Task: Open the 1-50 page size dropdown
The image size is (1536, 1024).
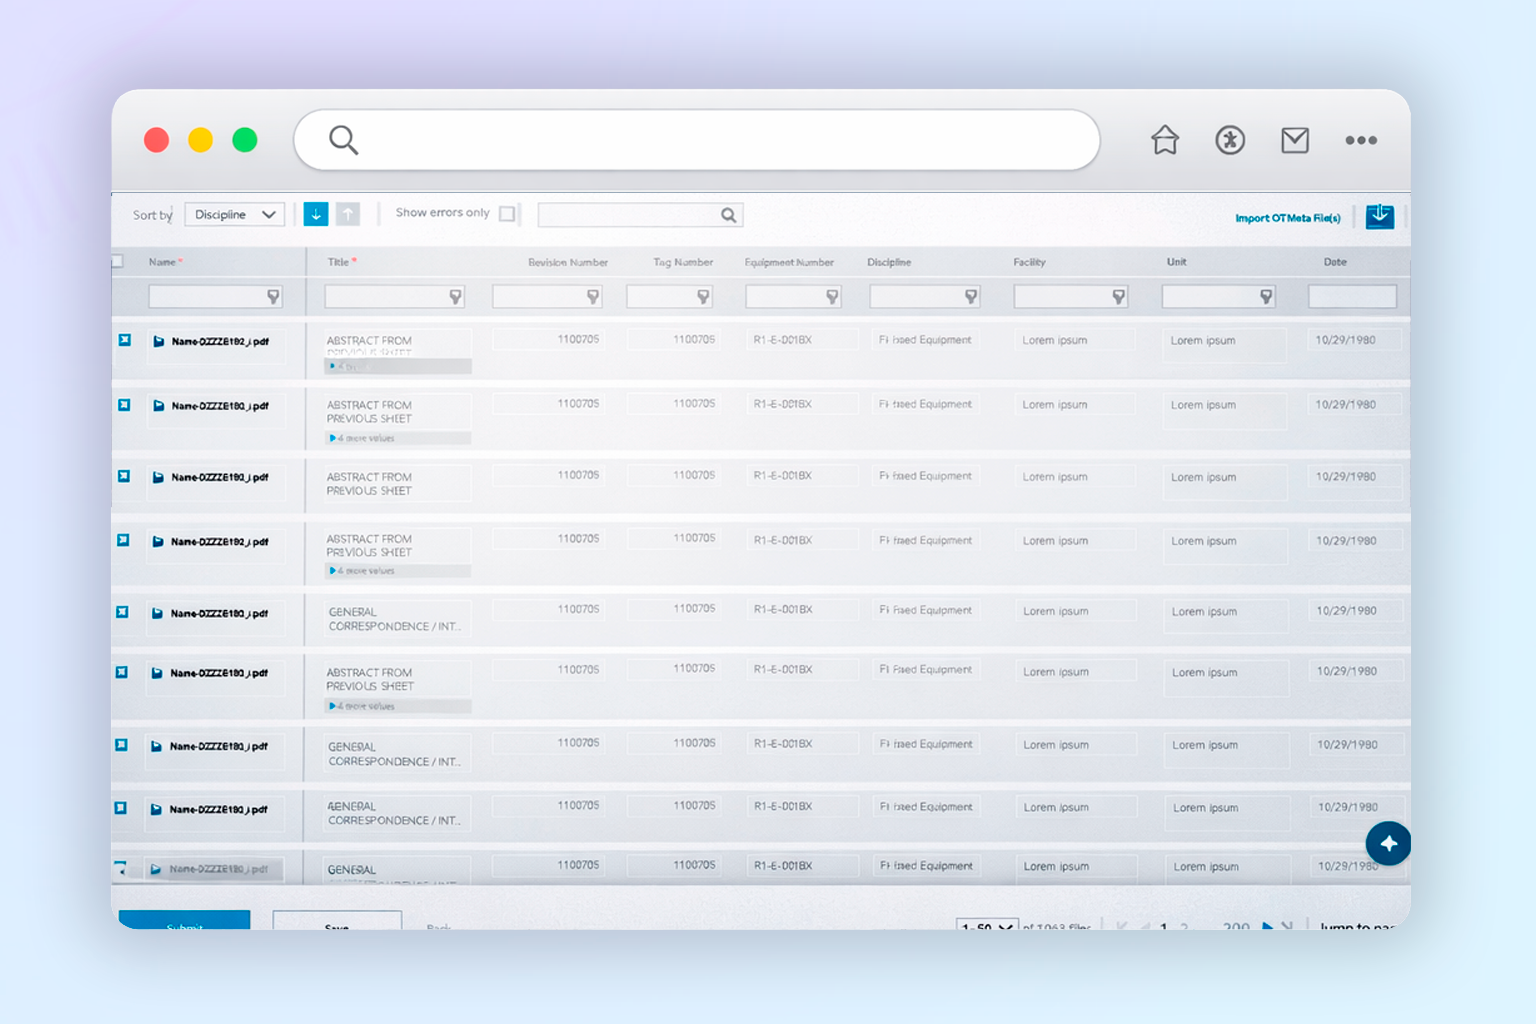Action: tap(987, 927)
